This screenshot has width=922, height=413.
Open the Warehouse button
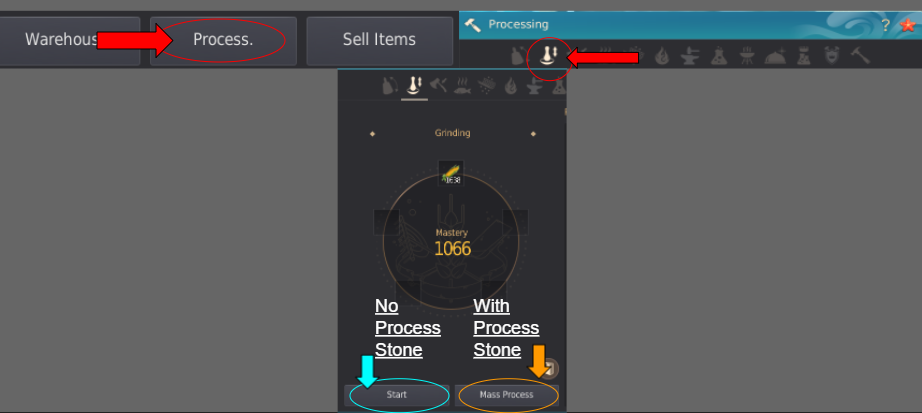[x=70, y=40]
